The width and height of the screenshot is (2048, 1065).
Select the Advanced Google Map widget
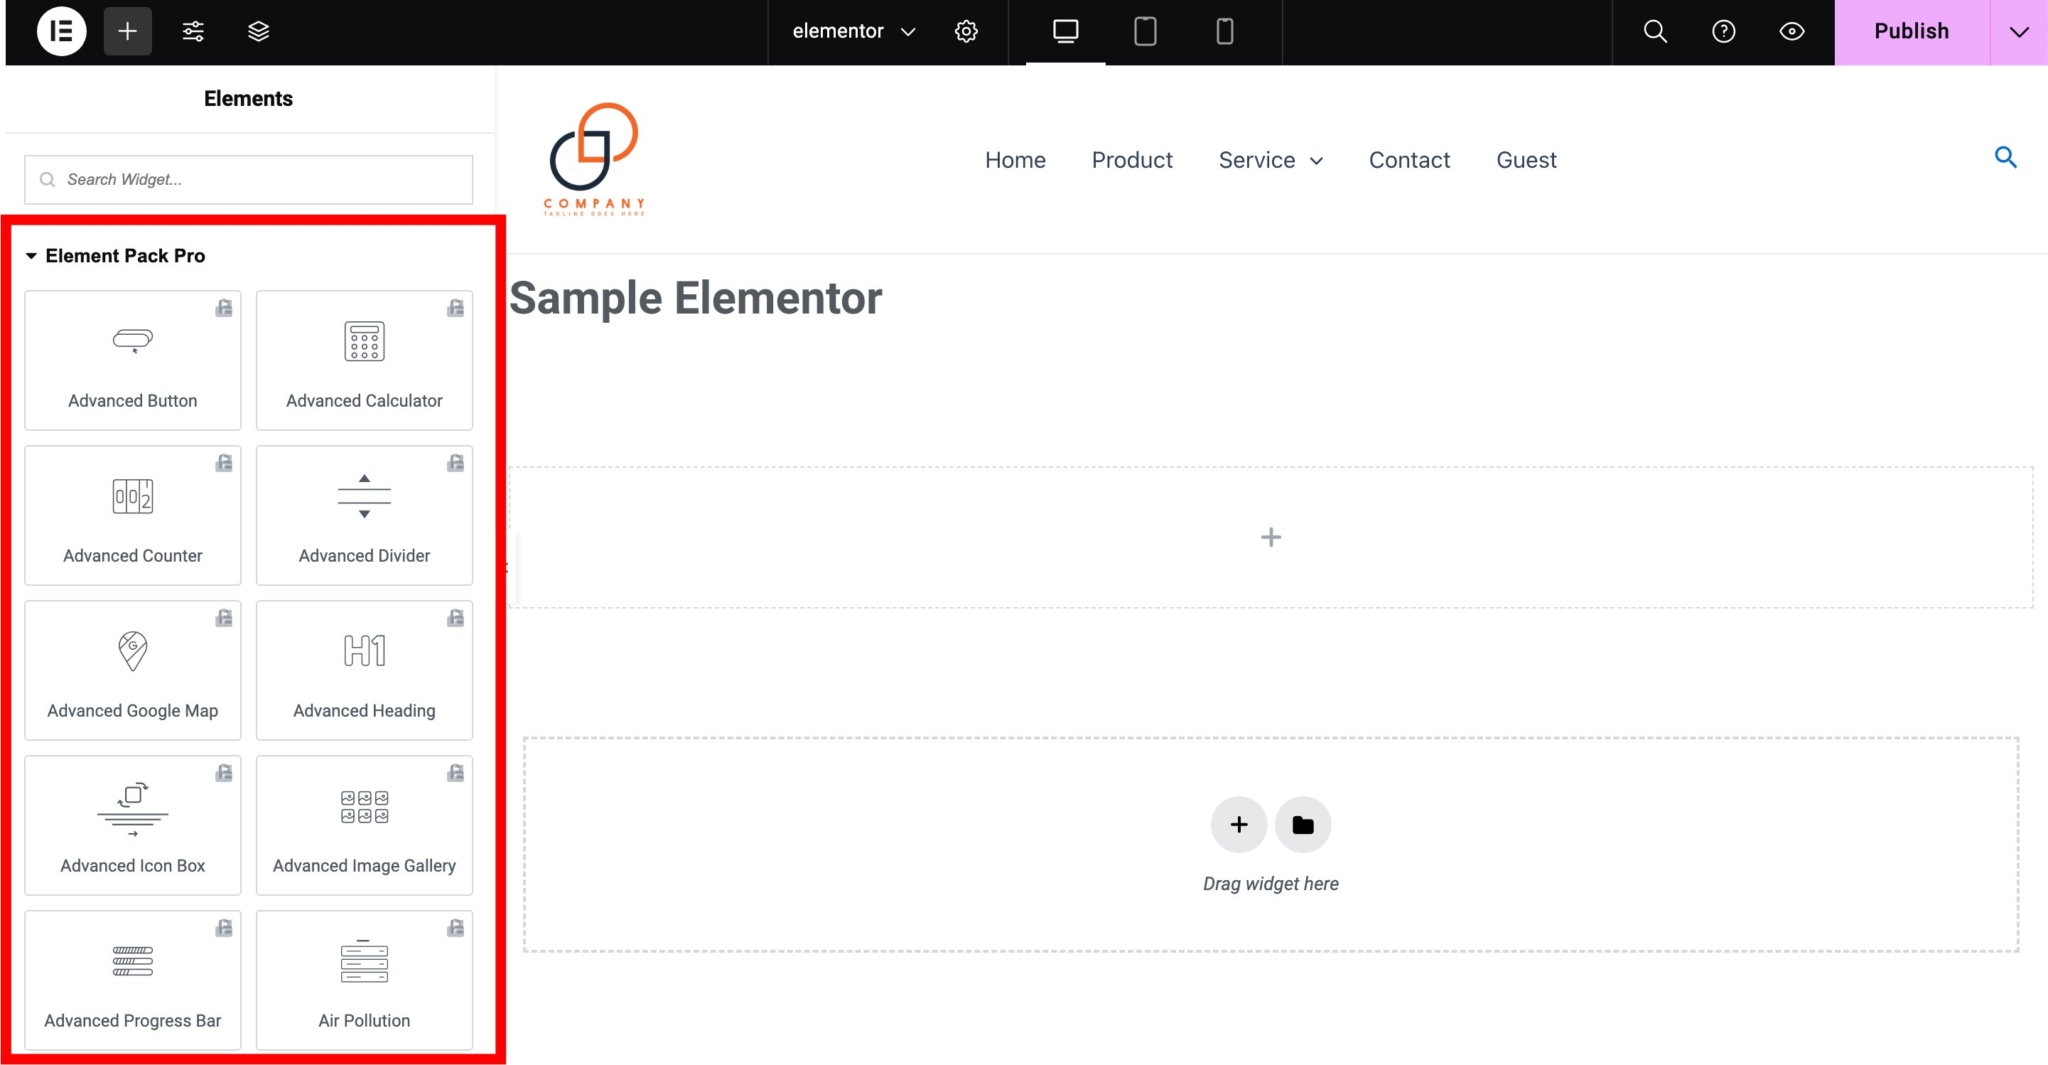point(133,670)
